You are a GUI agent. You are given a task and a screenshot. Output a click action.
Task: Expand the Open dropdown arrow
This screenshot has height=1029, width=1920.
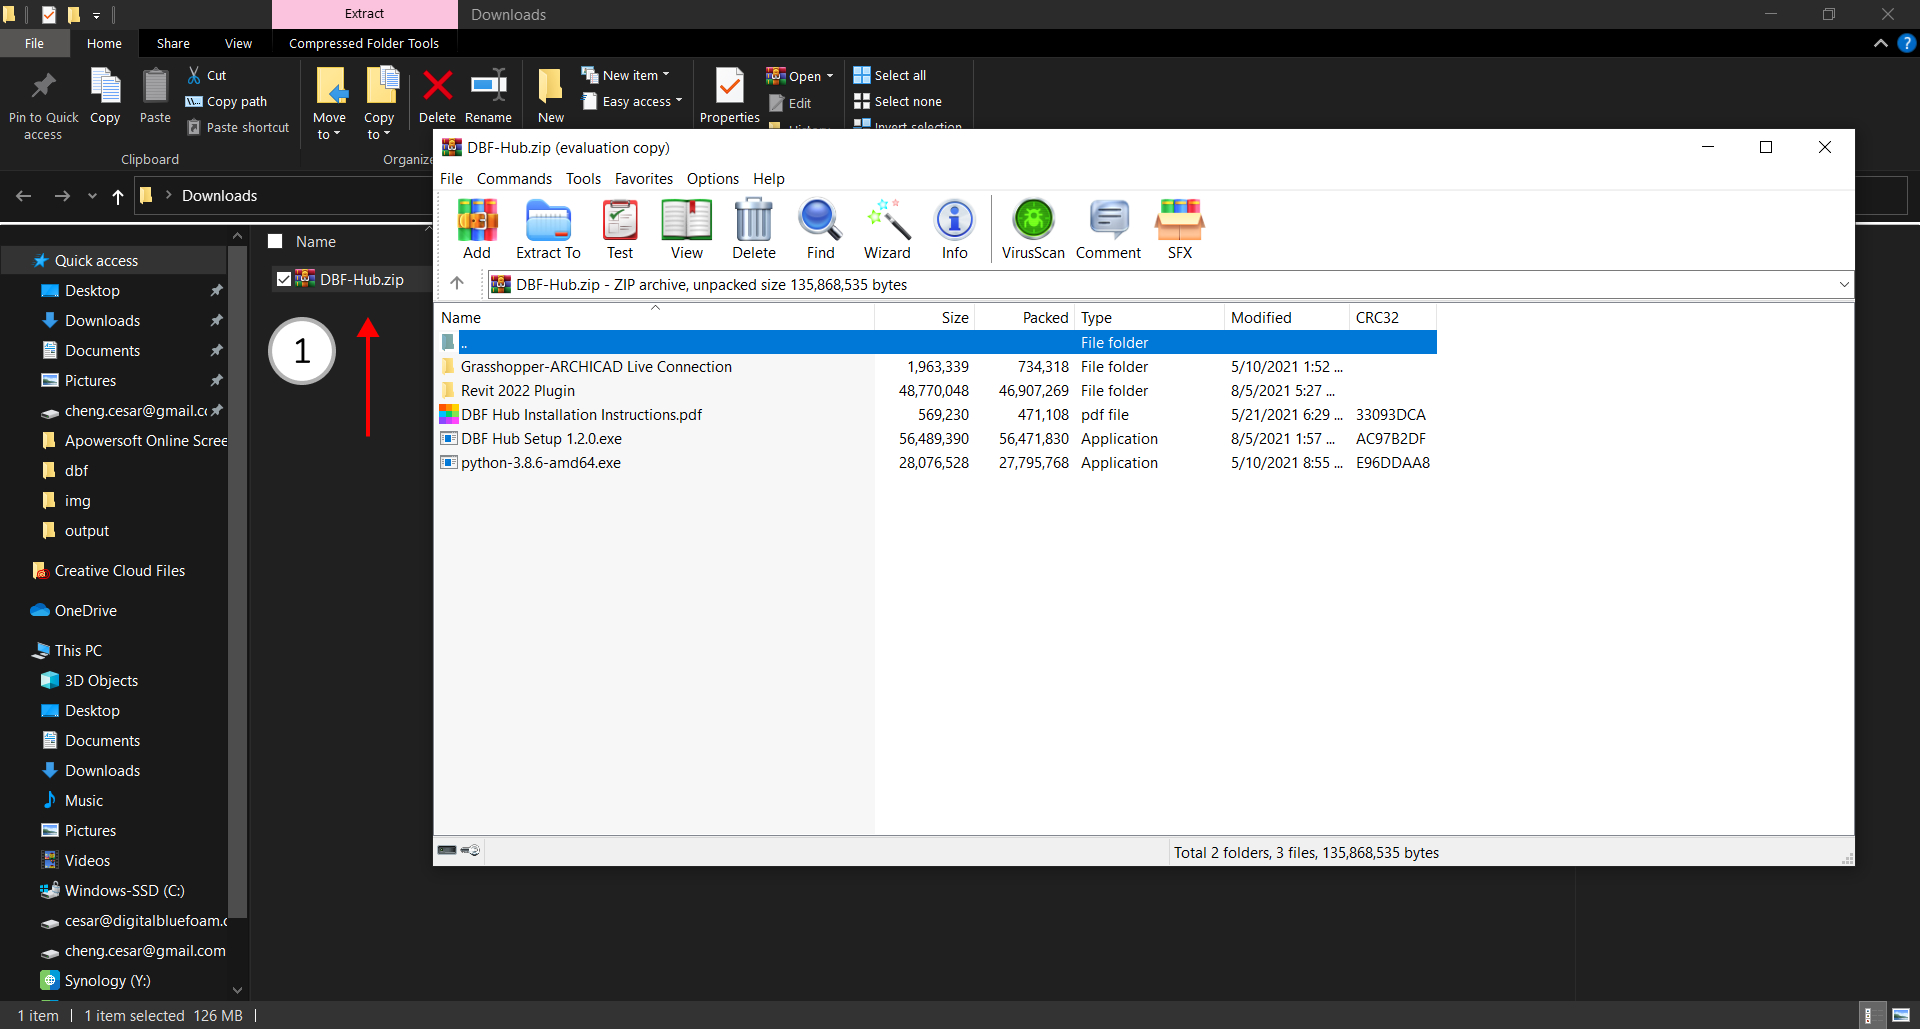tap(830, 76)
